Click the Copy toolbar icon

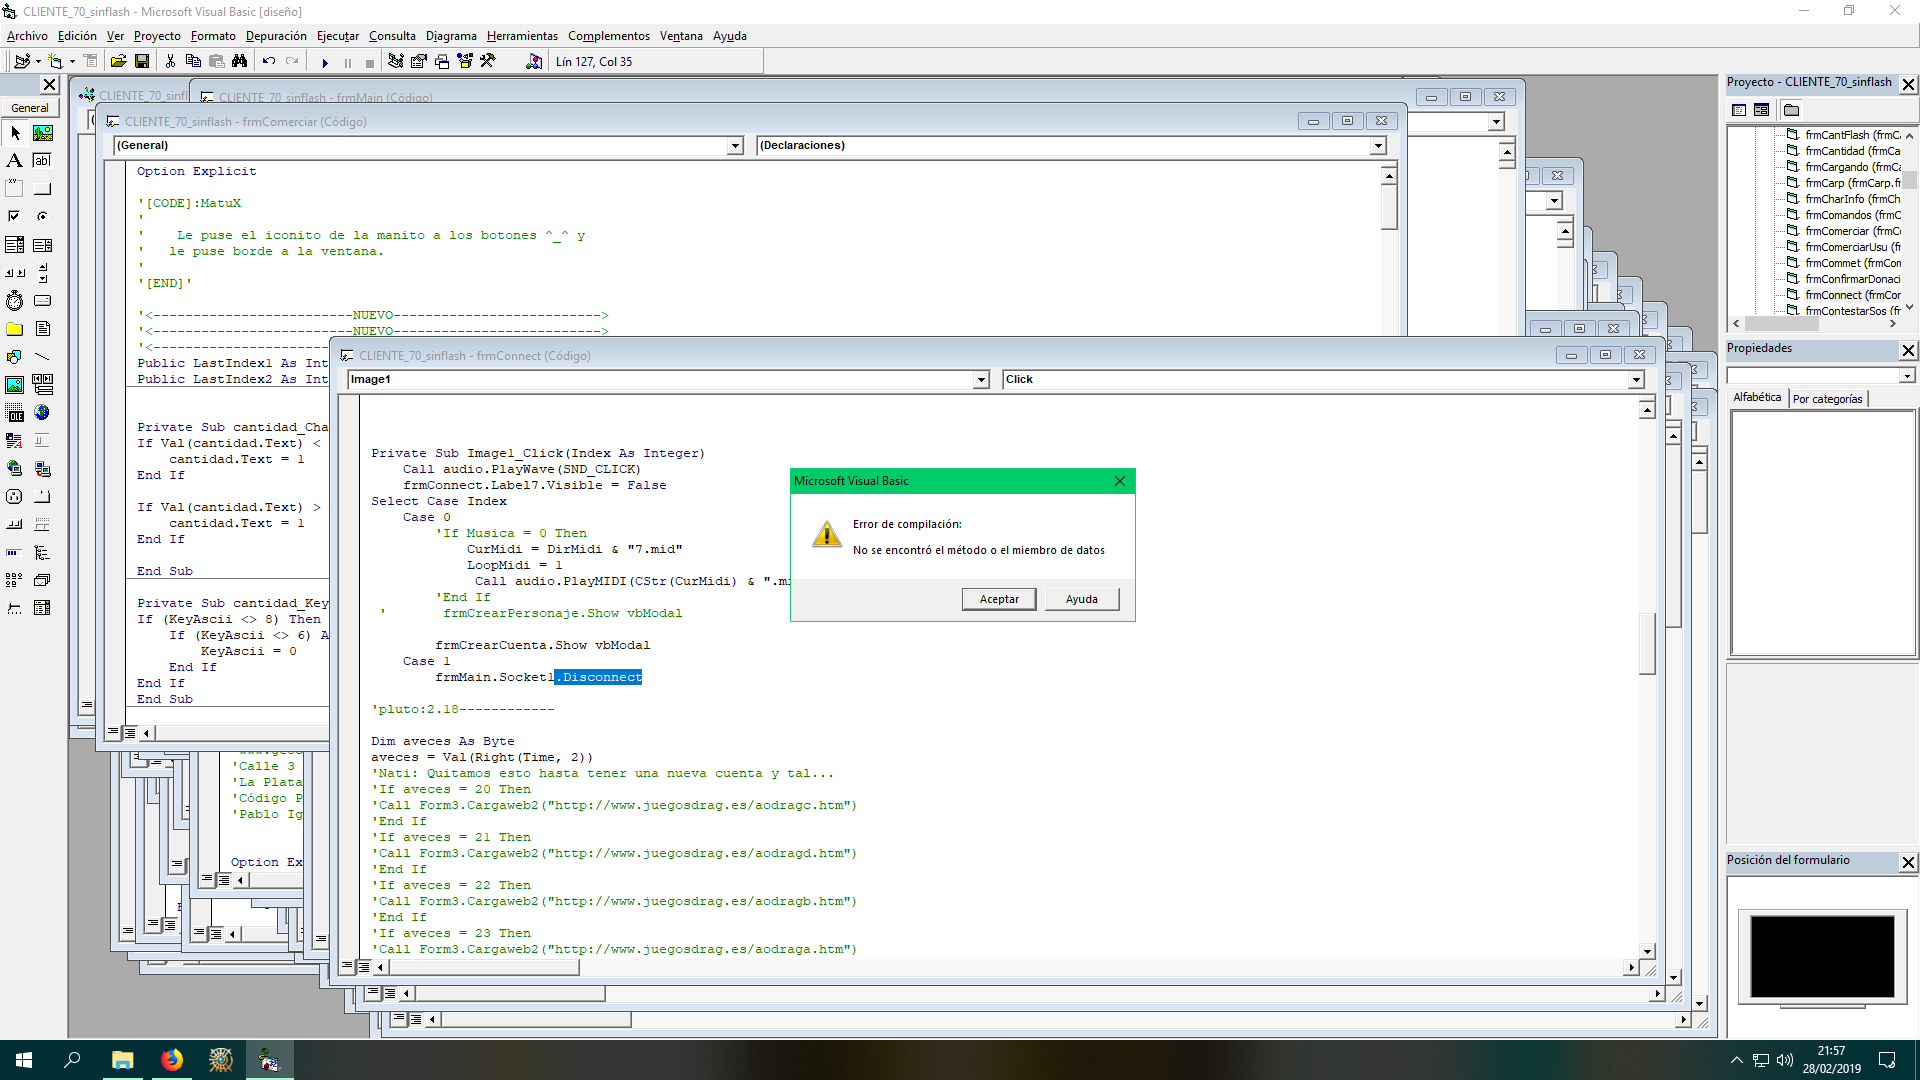click(x=193, y=62)
